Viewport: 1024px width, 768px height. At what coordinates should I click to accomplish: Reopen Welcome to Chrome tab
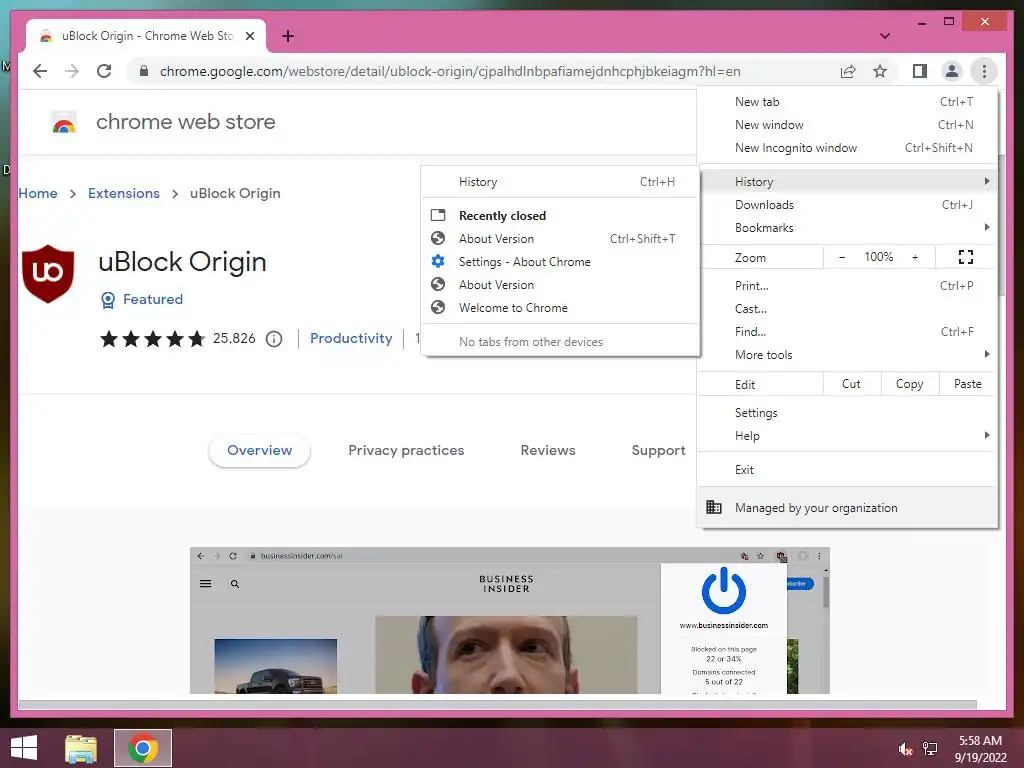pyautogui.click(x=560, y=308)
